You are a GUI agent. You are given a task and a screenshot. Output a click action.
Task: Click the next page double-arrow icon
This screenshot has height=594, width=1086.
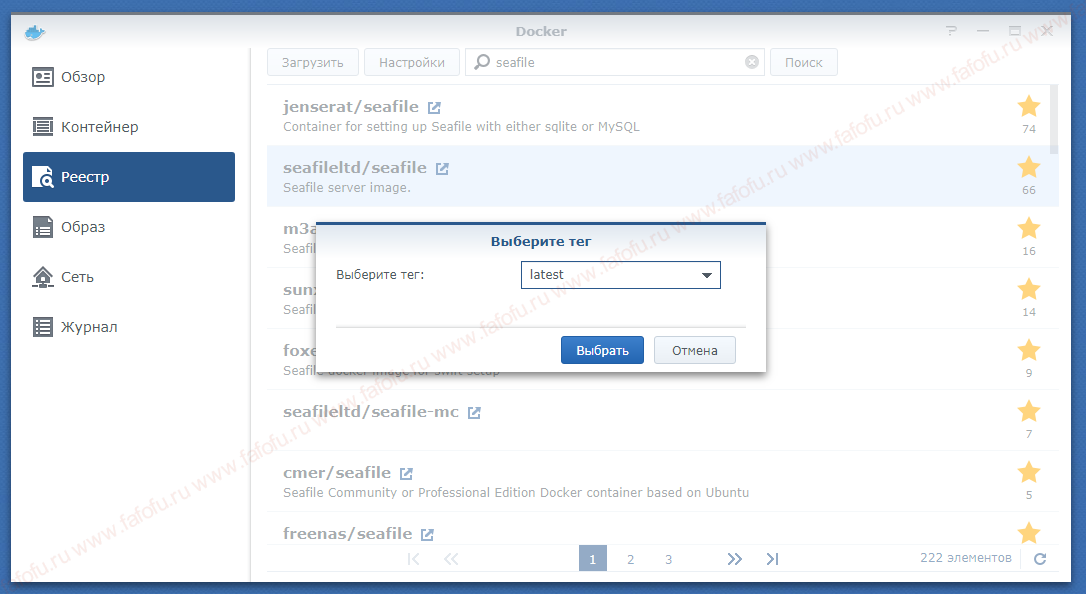coord(735,559)
